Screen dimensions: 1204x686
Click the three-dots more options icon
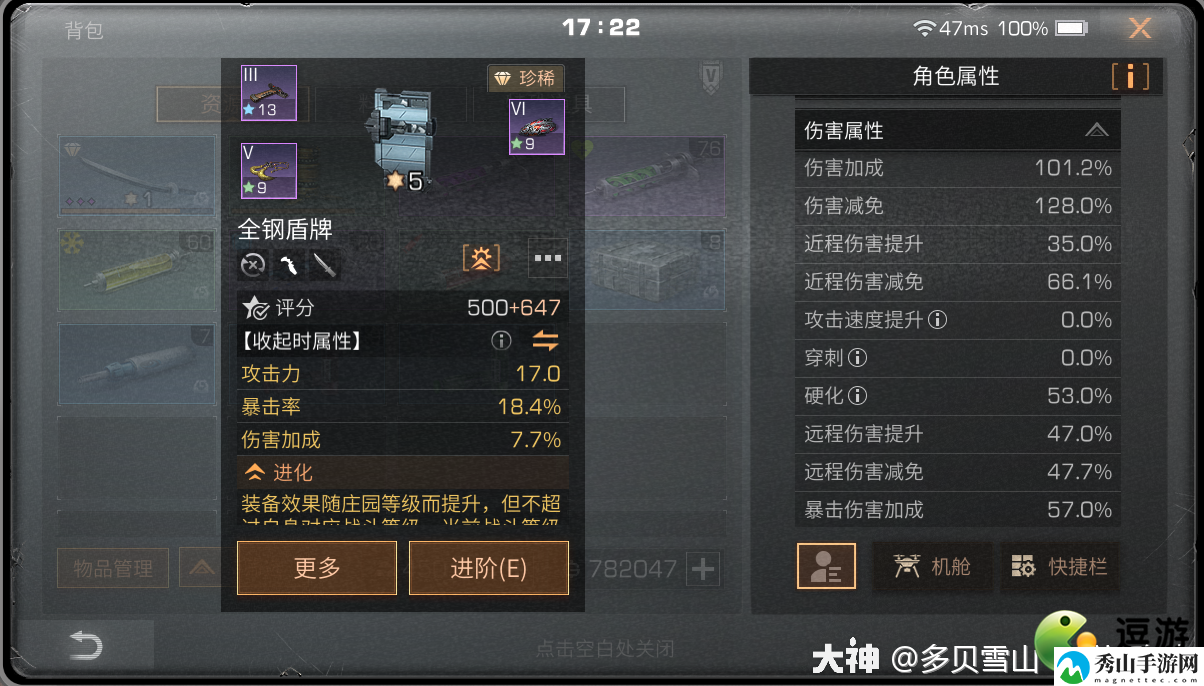(548, 258)
